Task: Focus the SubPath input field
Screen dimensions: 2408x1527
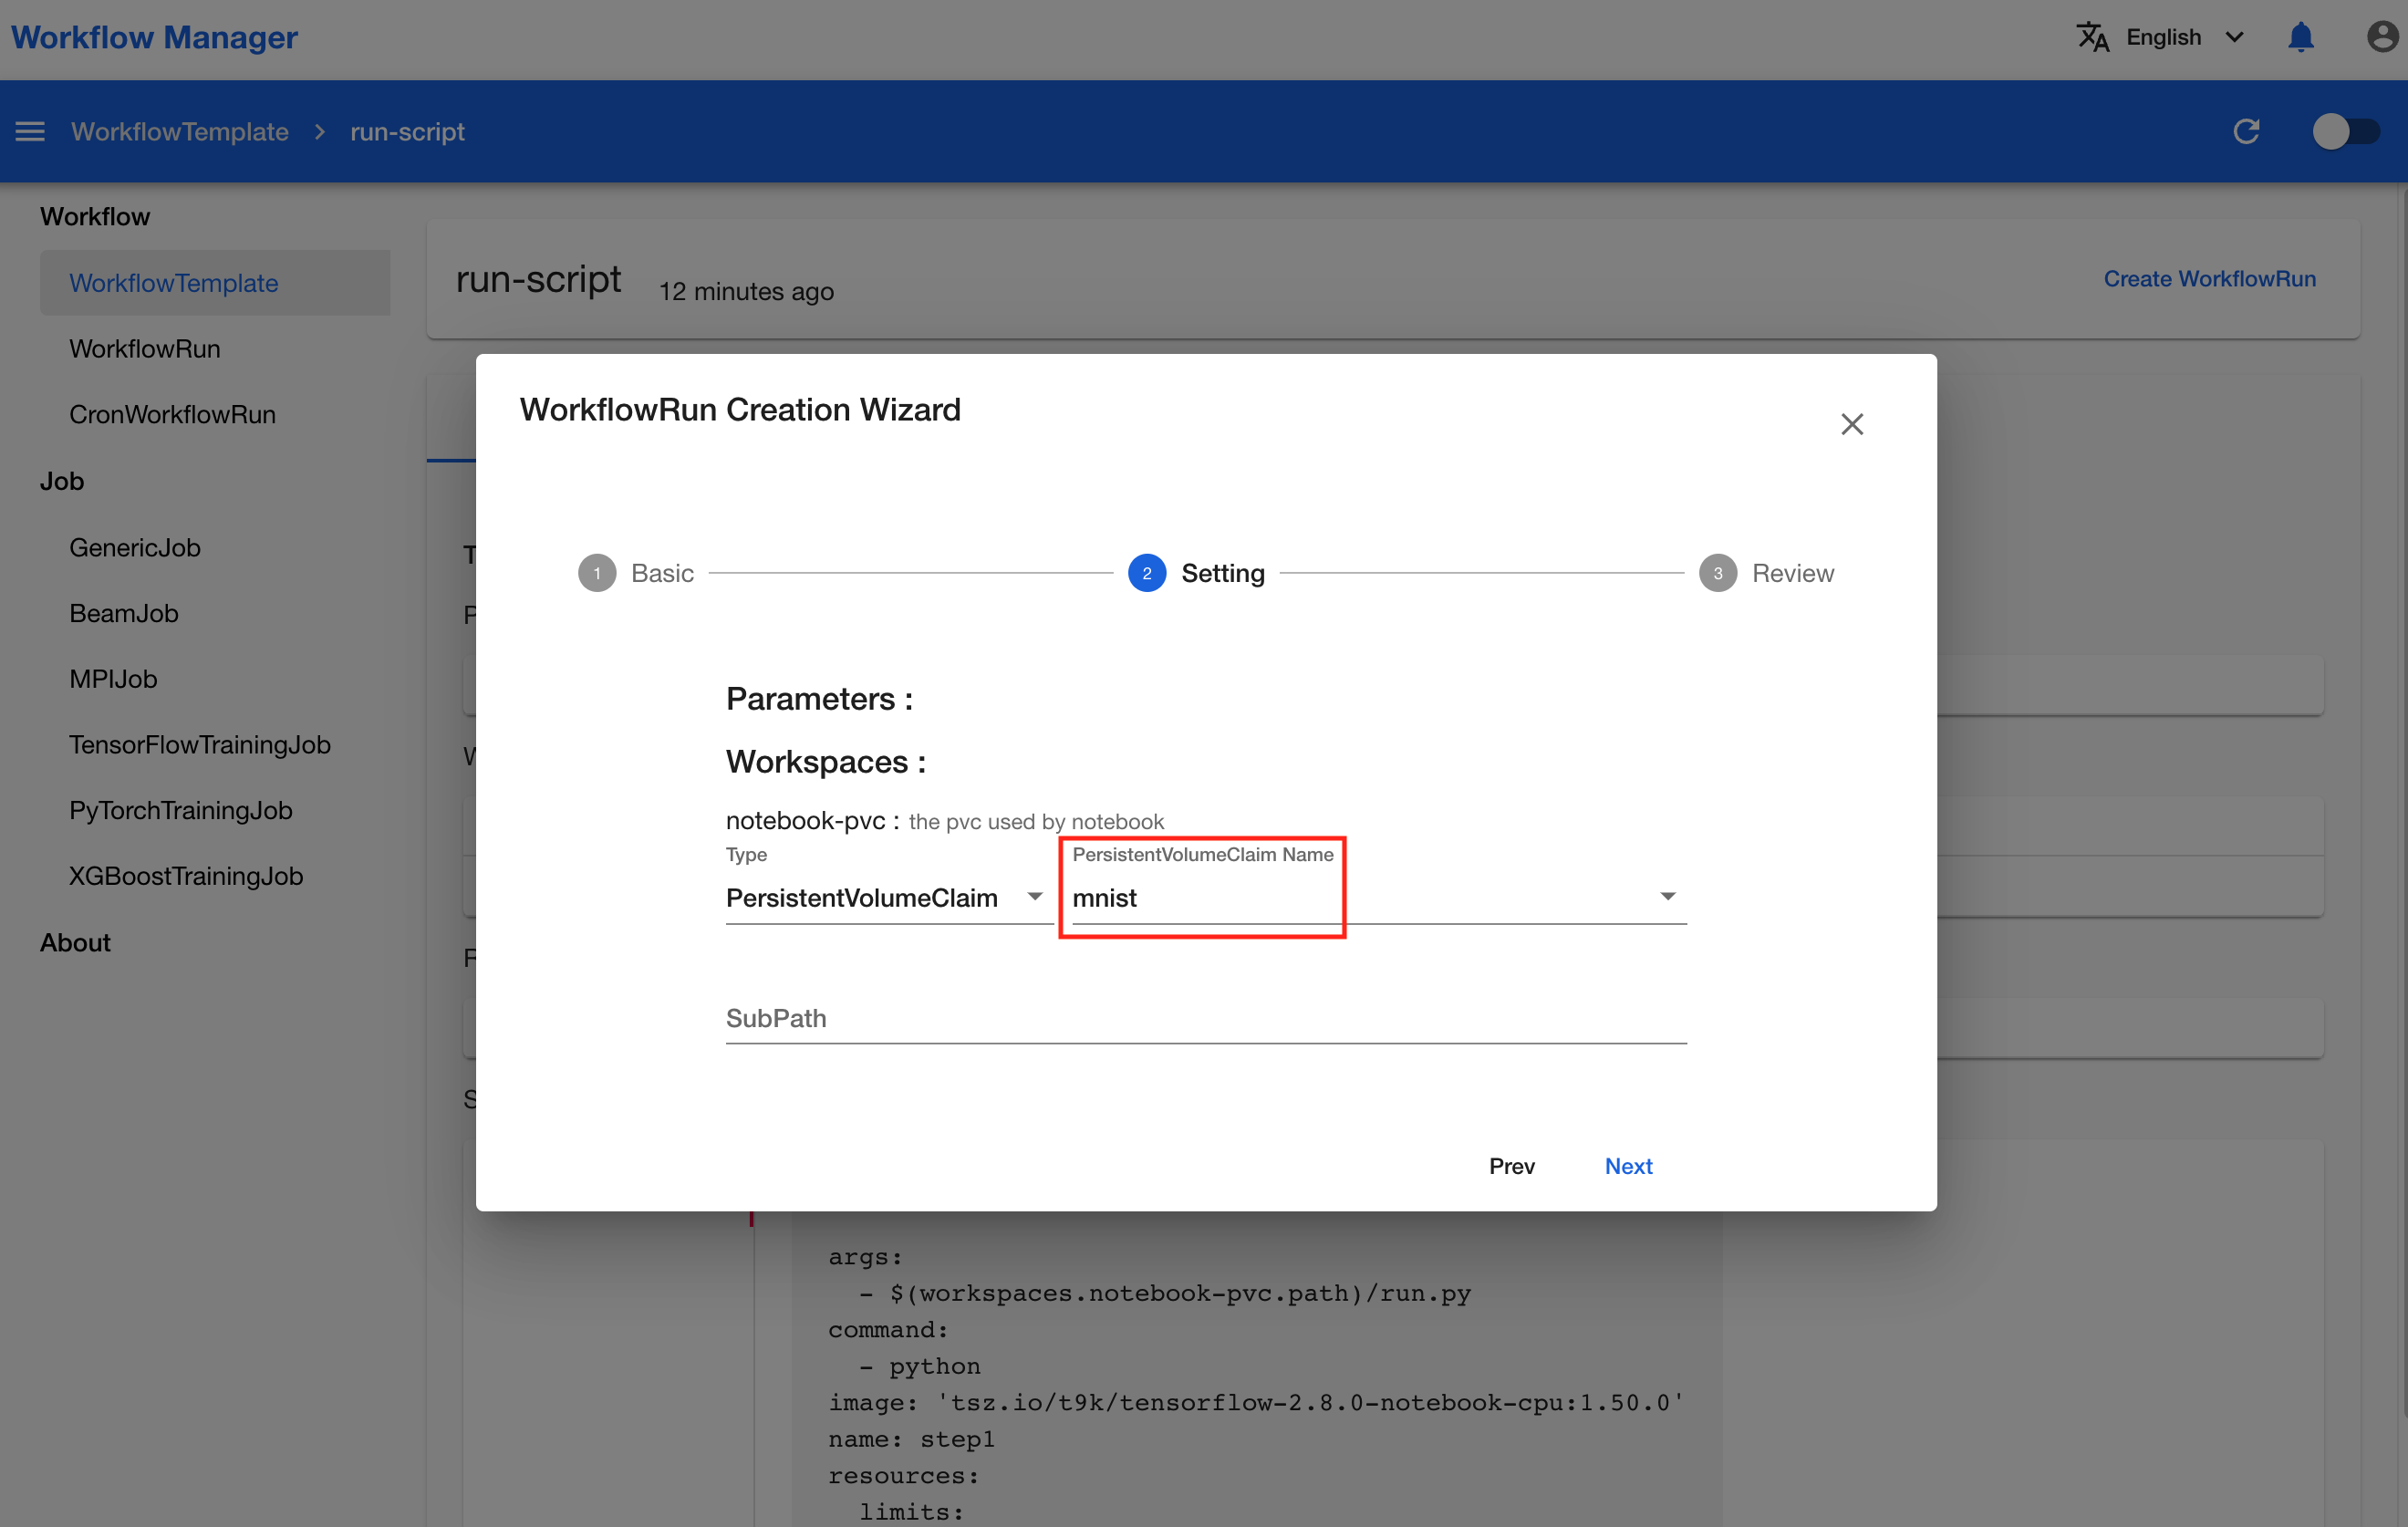Action: [x=1206, y=1018]
